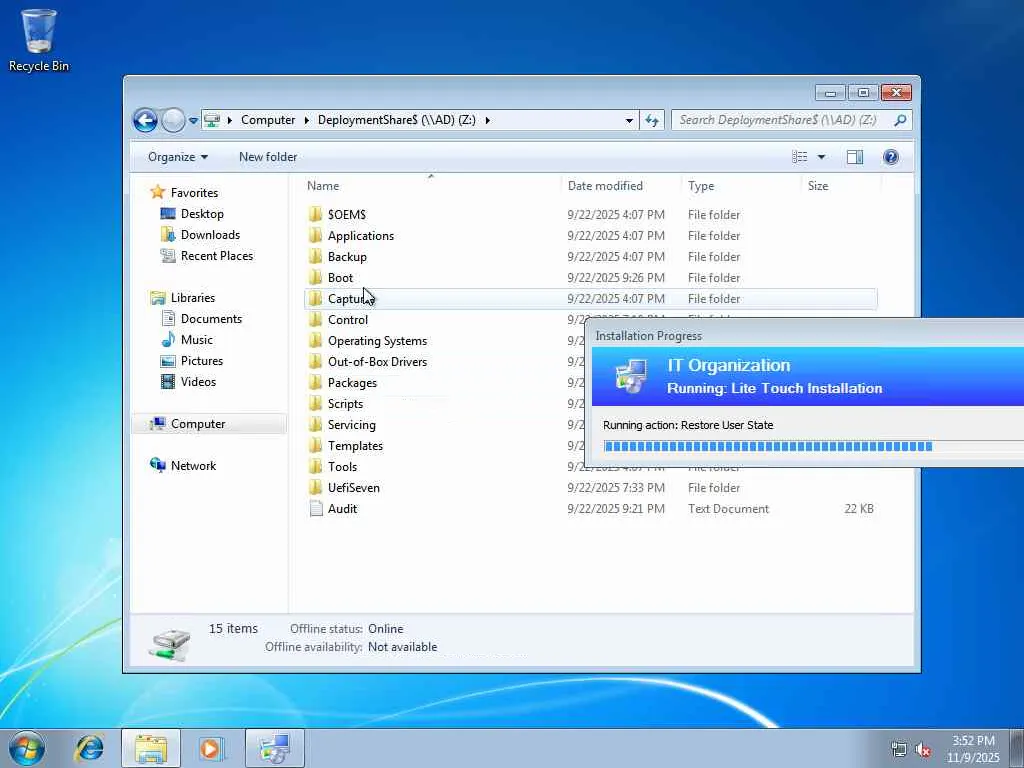This screenshot has width=1024, height=768.
Task: Expand arrow after DeploymentShare$ breadcrumb
Action: coord(487,120)
